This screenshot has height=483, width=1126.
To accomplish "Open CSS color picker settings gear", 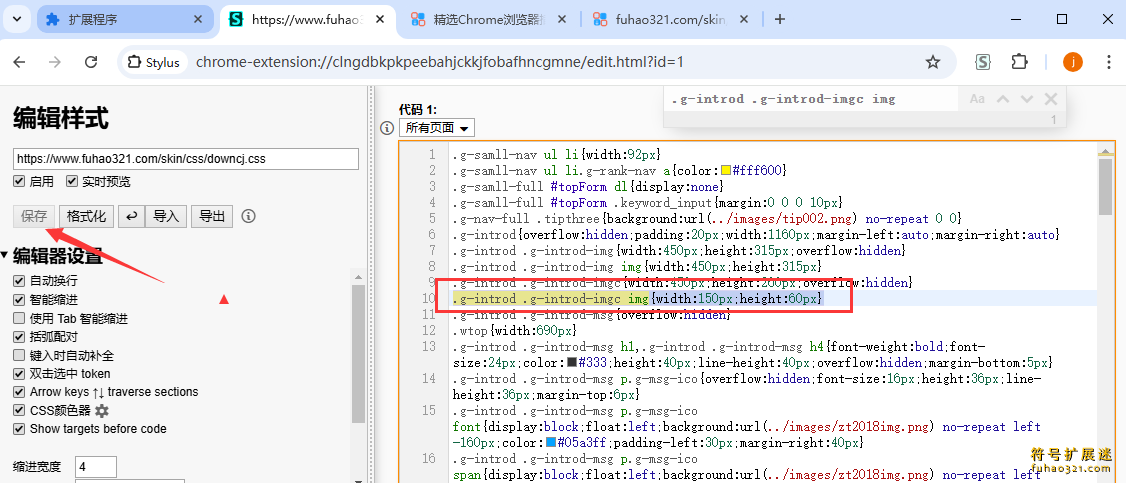I will click(x=102, y=411).
